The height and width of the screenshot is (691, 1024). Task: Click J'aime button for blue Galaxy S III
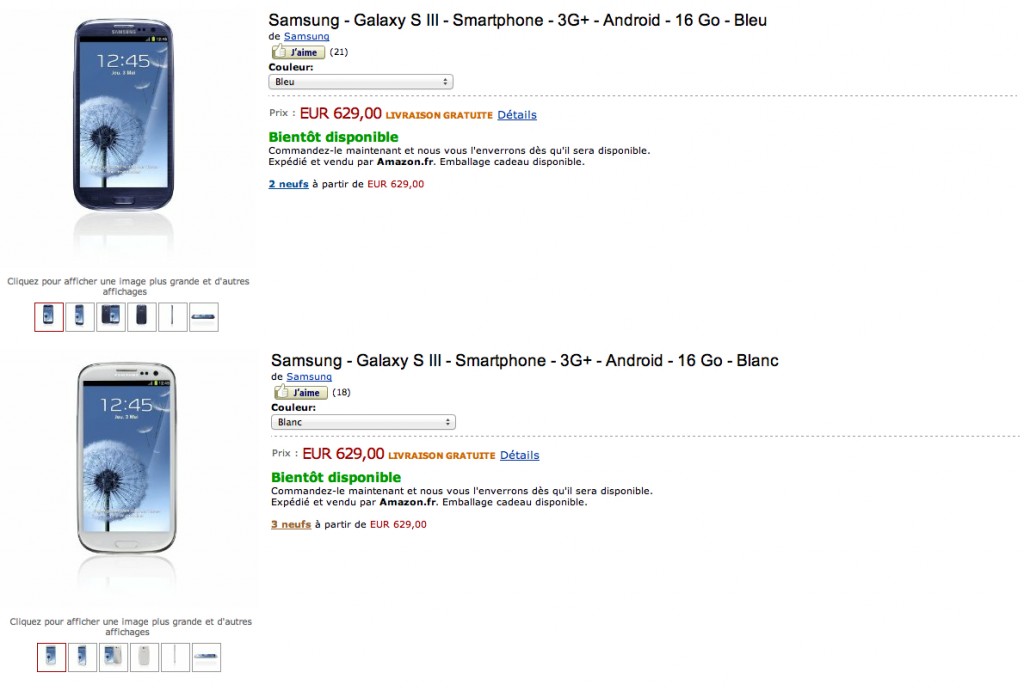(298, 52)
